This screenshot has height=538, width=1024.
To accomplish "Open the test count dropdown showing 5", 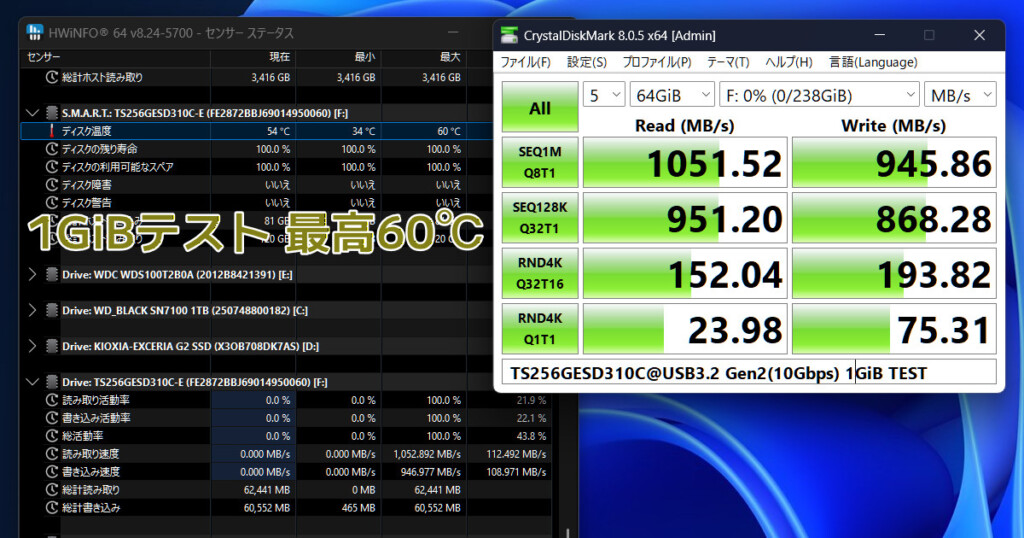I will [604, 95].
